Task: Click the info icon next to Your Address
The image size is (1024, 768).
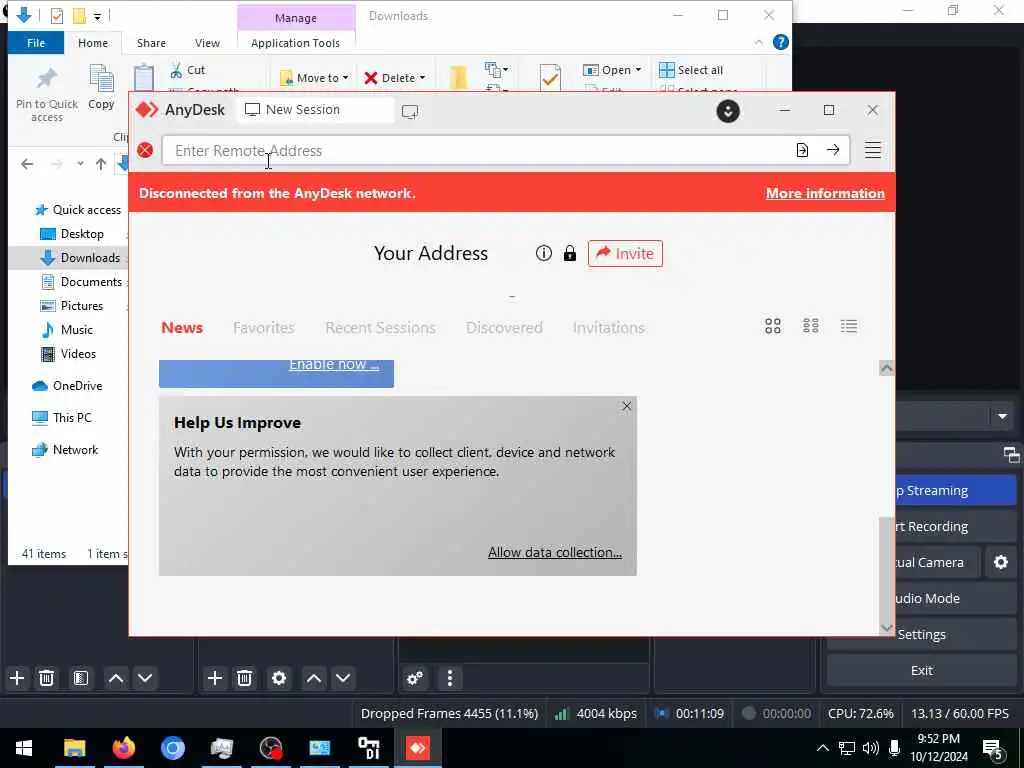Action: point(543,253)
